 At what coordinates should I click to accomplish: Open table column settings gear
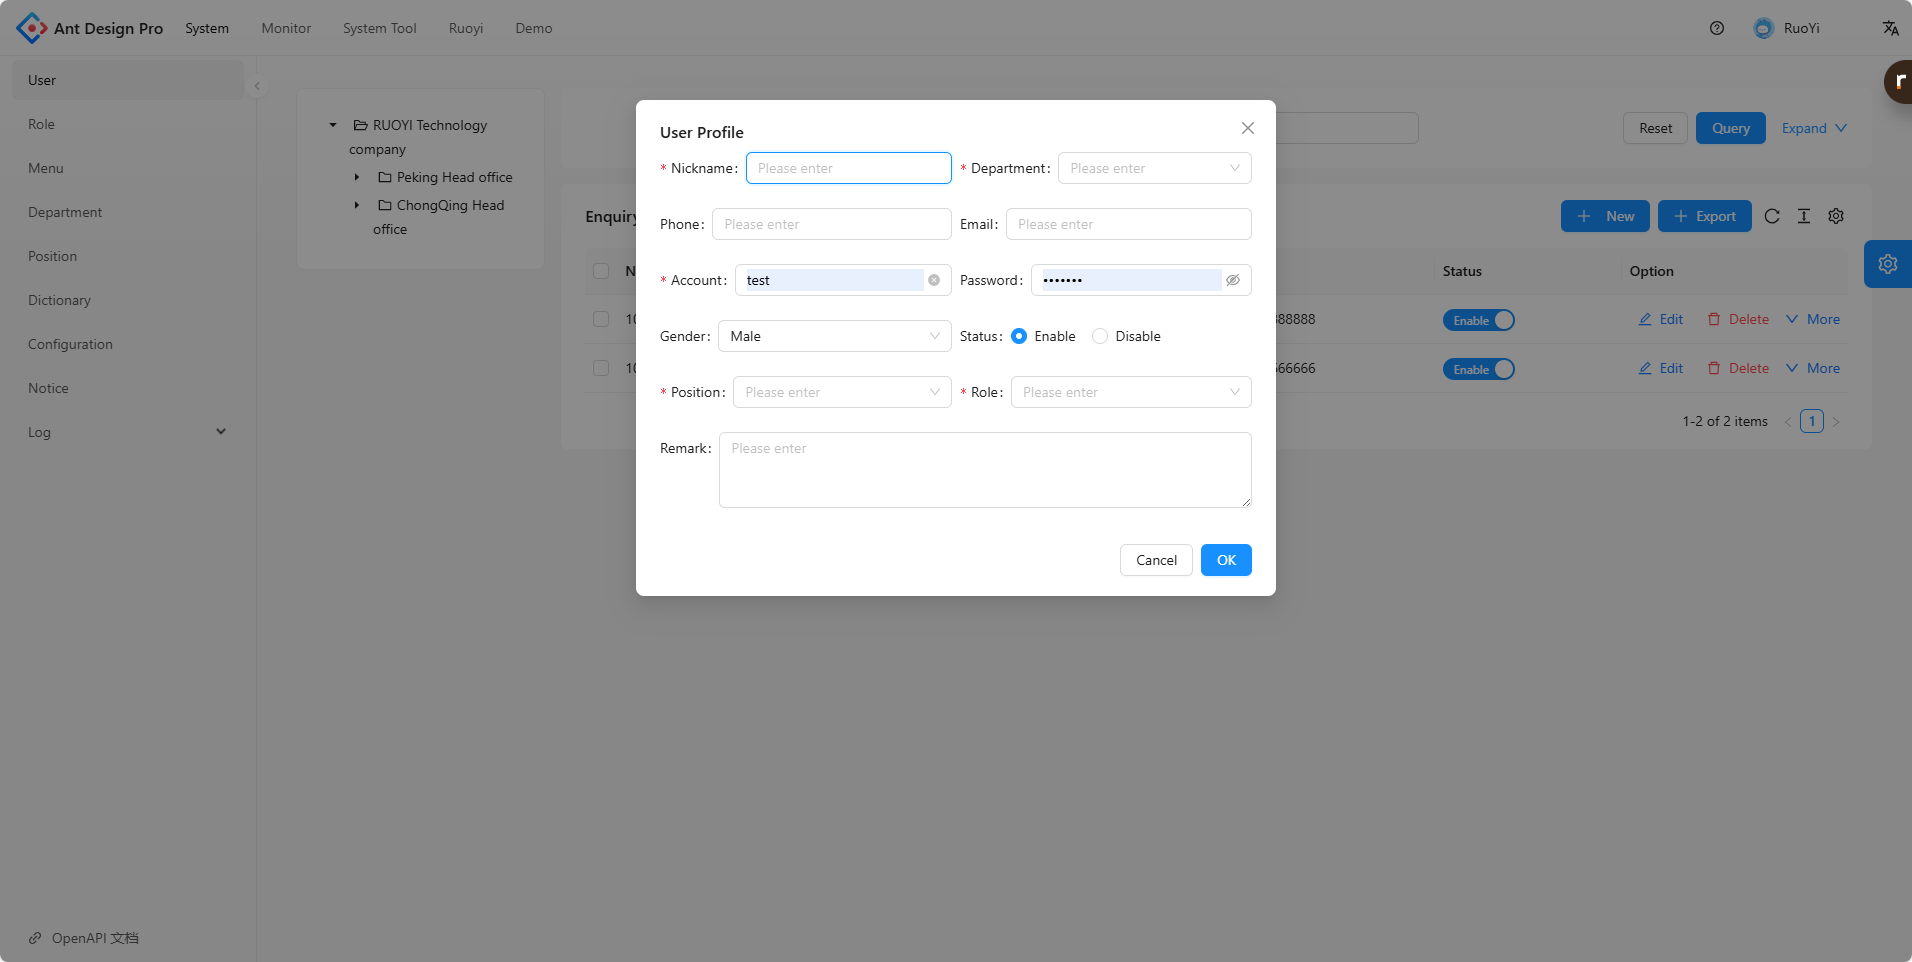coord(1836,216)
